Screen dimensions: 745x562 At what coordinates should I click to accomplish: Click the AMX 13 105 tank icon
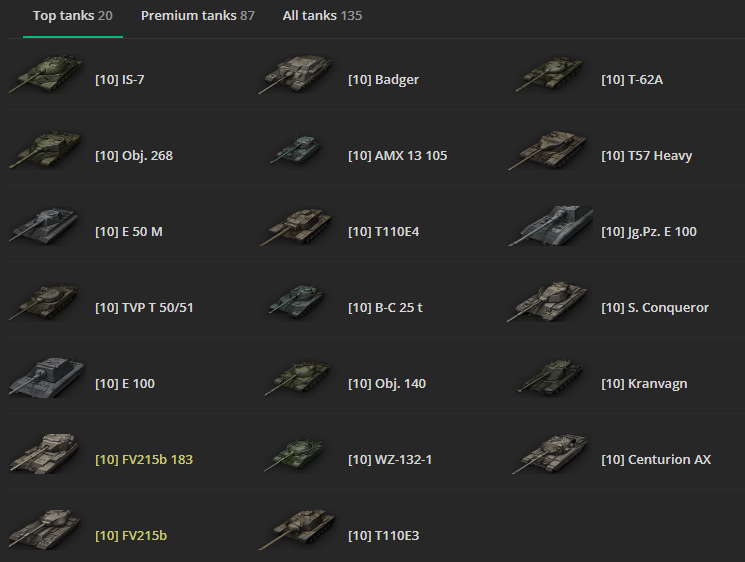(298, 149)
